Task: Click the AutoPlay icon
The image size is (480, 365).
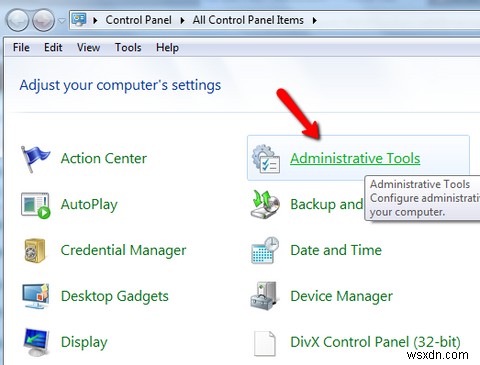Action: [x=36, y=205]
